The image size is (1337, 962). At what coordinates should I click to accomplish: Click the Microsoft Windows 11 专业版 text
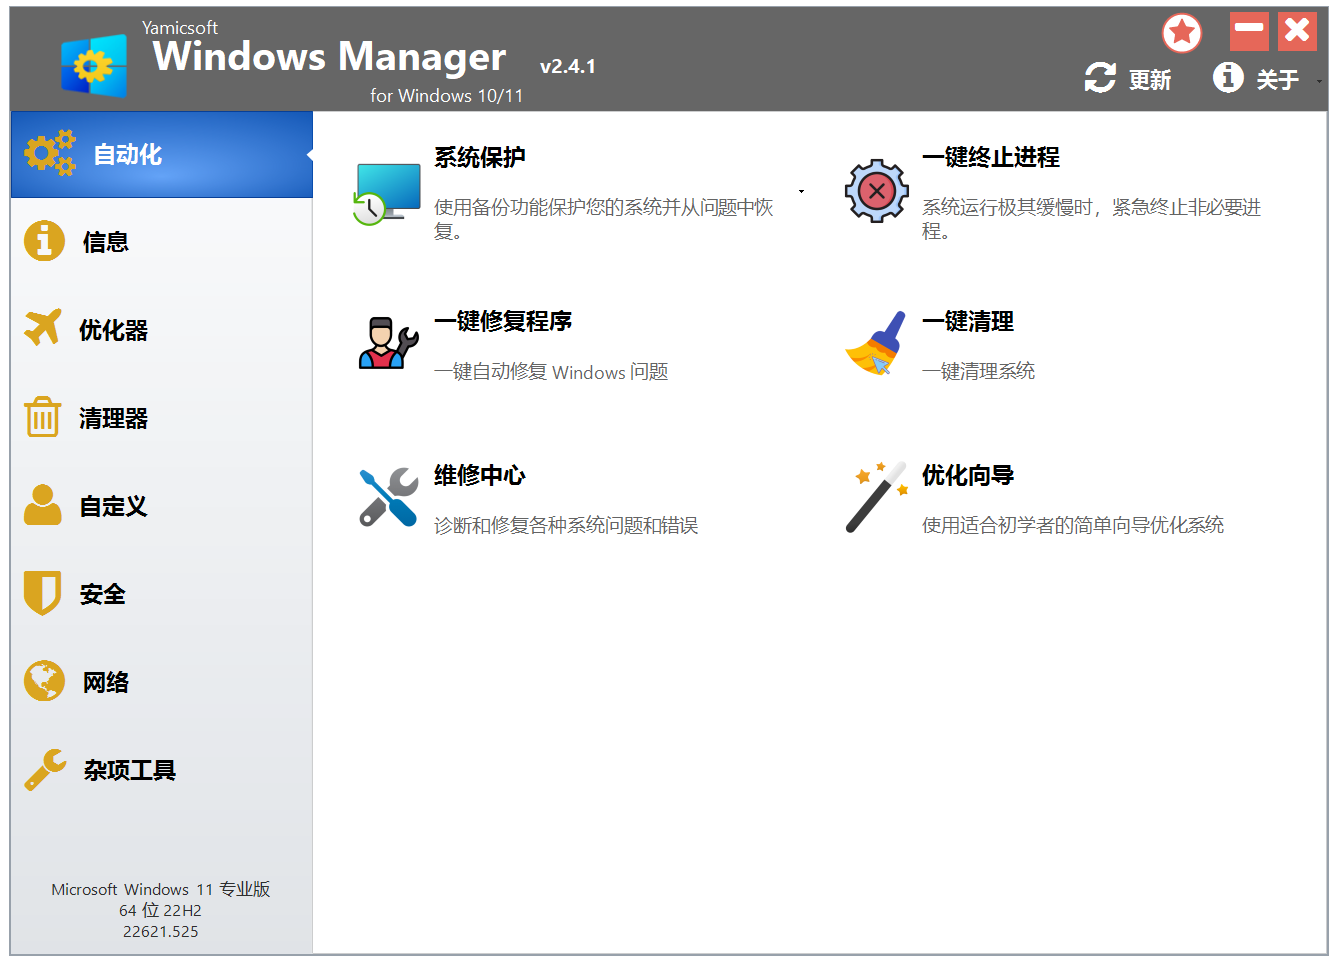click(x=161, y=889)
